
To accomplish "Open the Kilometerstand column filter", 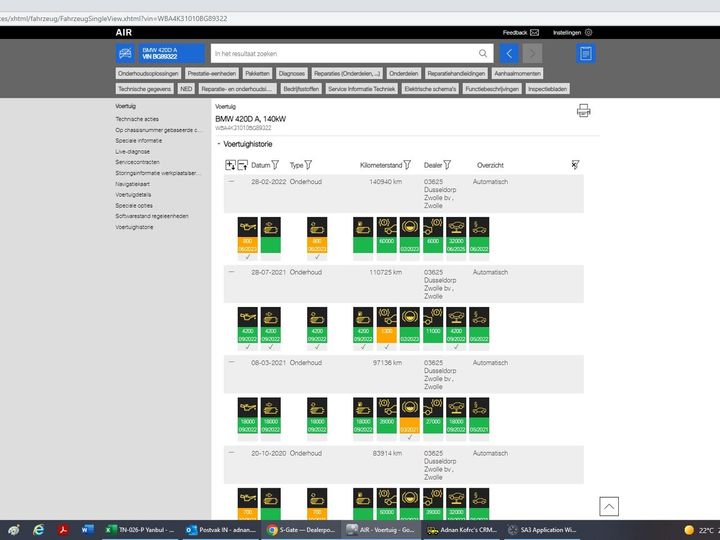I will point(407,164).
